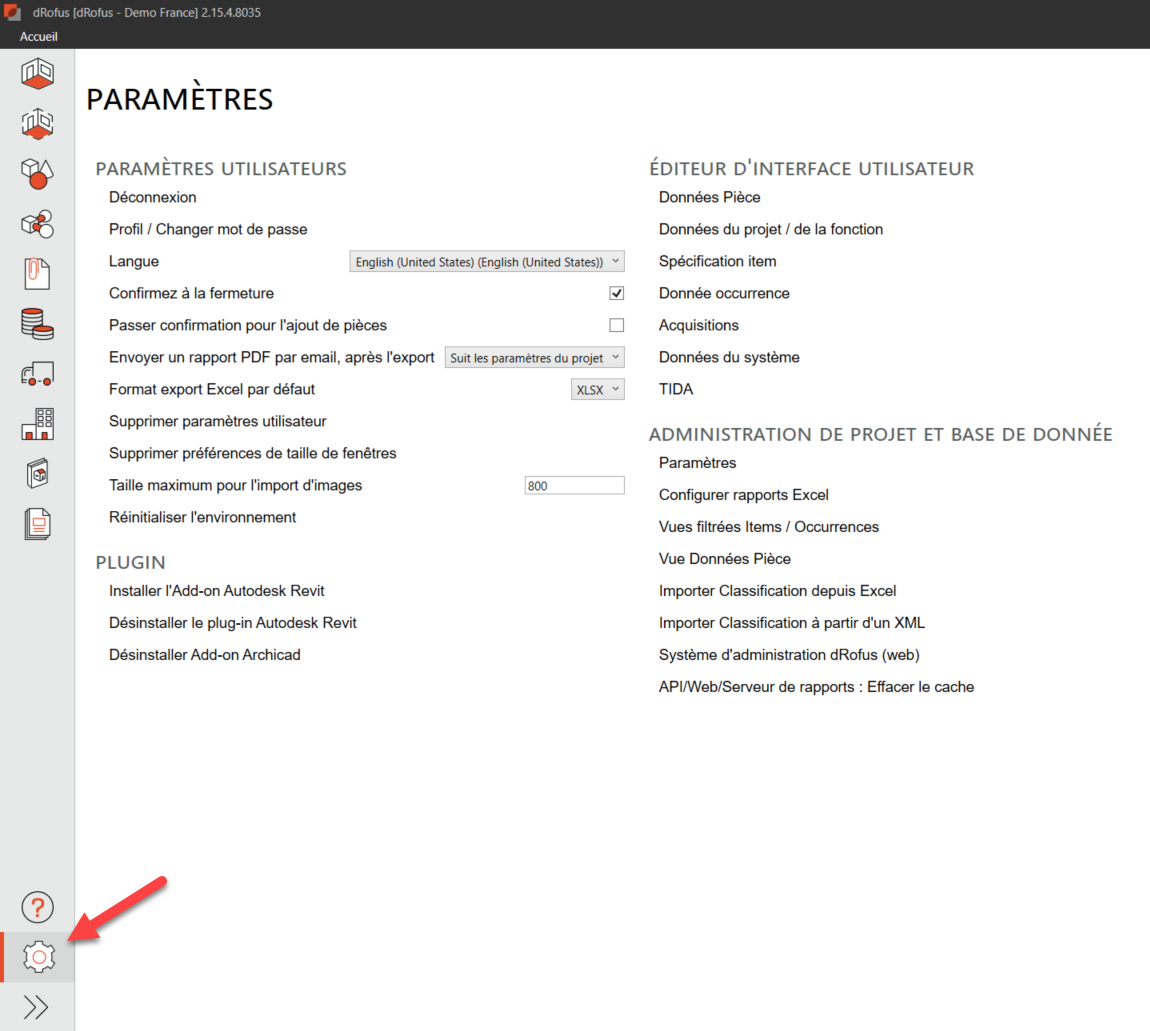Open the PDF report email dropdown
Image resolution: width=1150 pixels, height=1031 pixels.
click(534, 357)
